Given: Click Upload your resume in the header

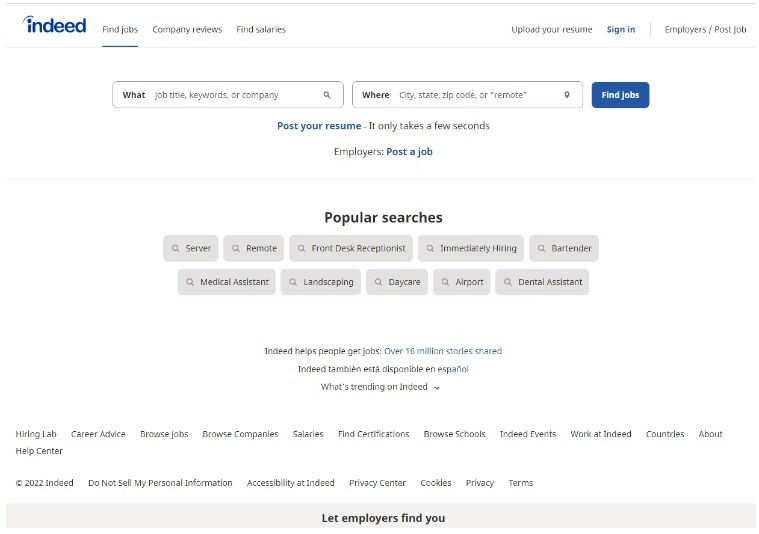Looking at the screenshot, I should [552, 30].
